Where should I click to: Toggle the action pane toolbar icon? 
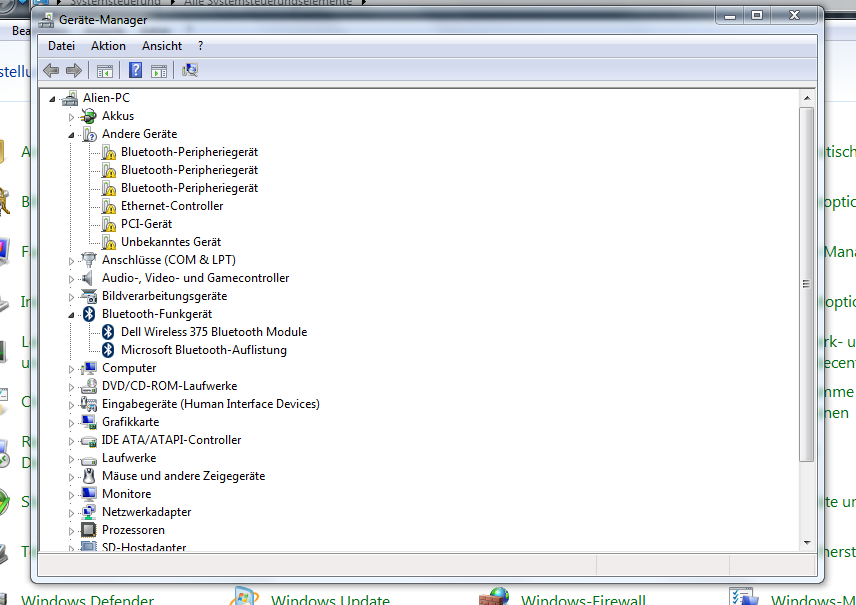coord(159,70)
